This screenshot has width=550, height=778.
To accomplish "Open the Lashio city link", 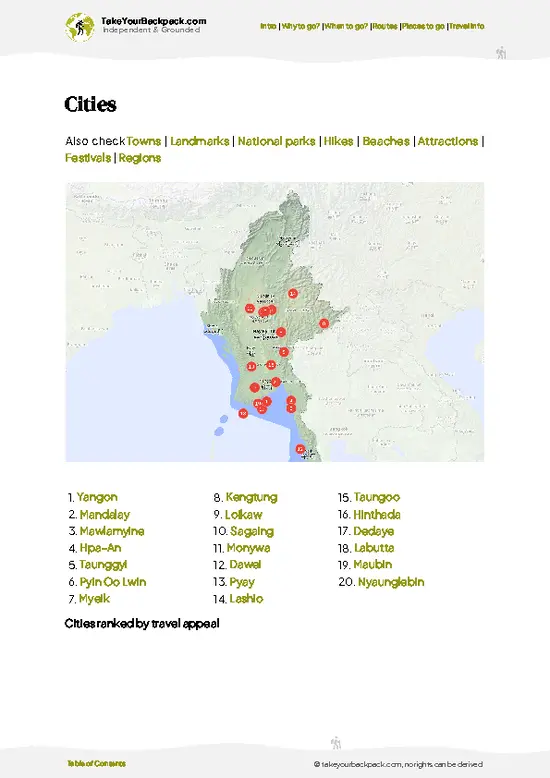I will 246,598.
